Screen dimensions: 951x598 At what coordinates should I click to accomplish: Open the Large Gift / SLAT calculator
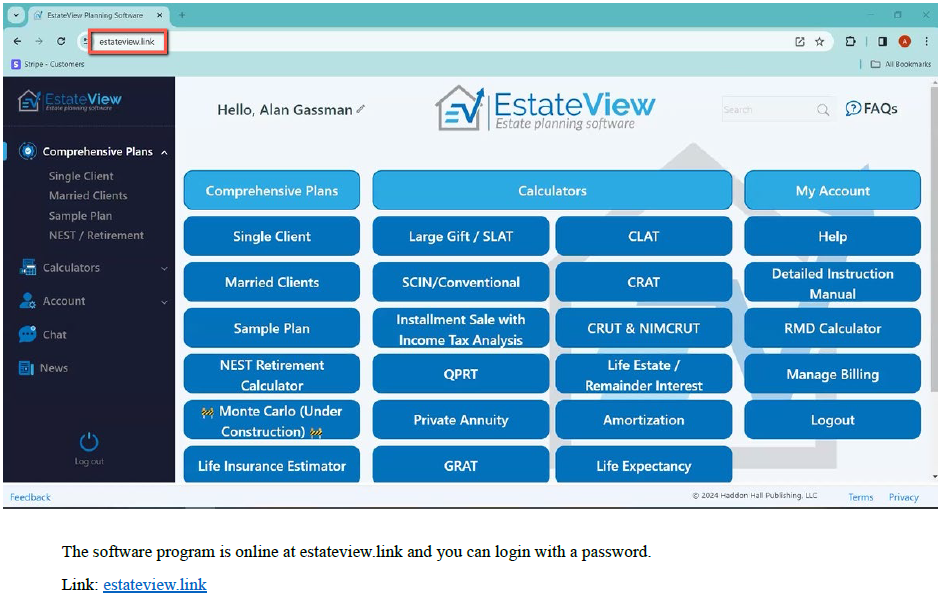pos(461,237)
